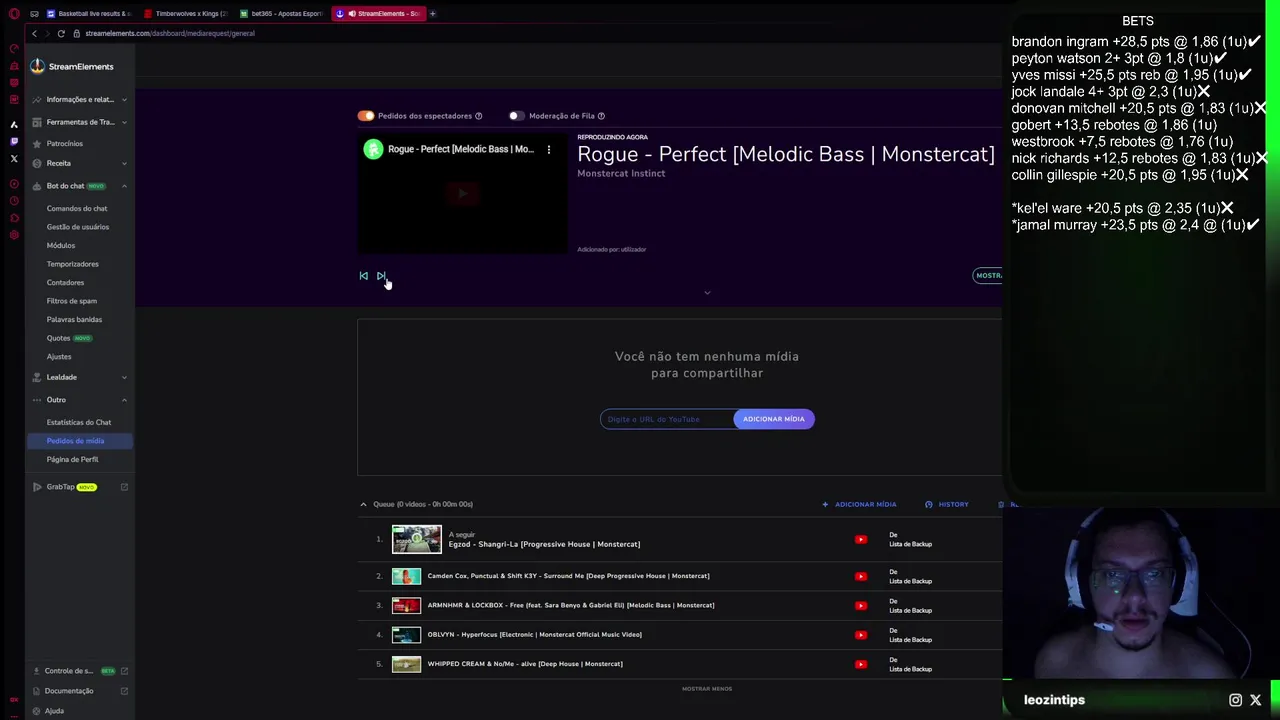Viewport: 1280px width, 720px height.
Task: Go back to the previous media track
Action: pyautogui.click(x=363, y=276)
